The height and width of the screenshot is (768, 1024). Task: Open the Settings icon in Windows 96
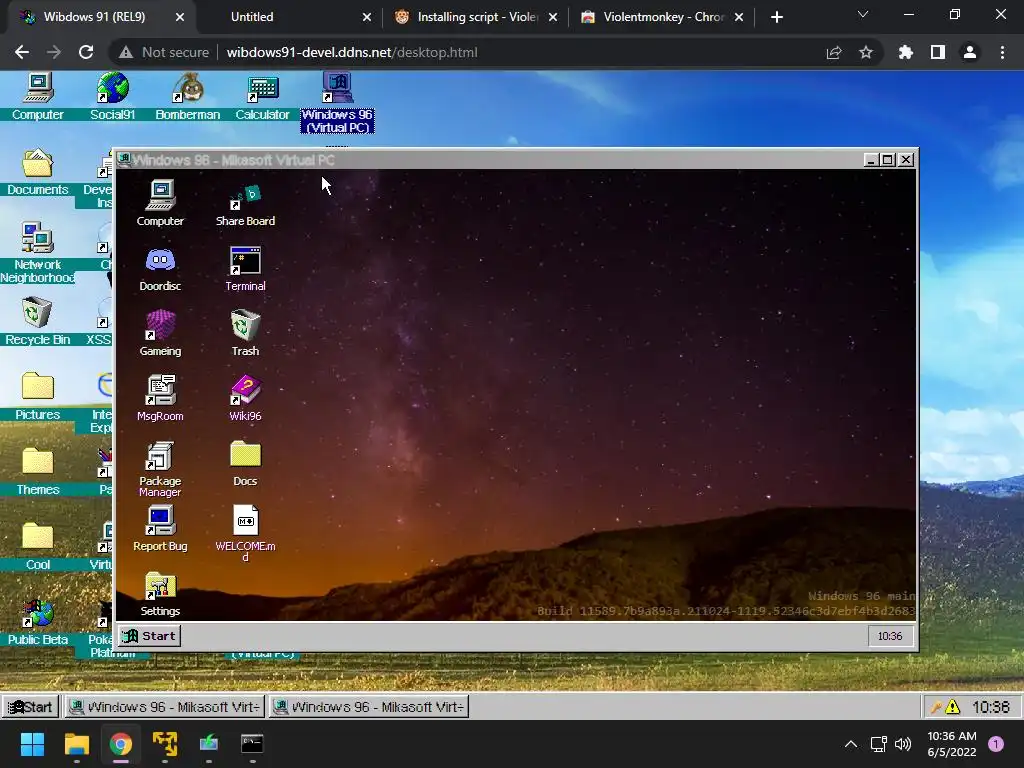coord(160,594)
